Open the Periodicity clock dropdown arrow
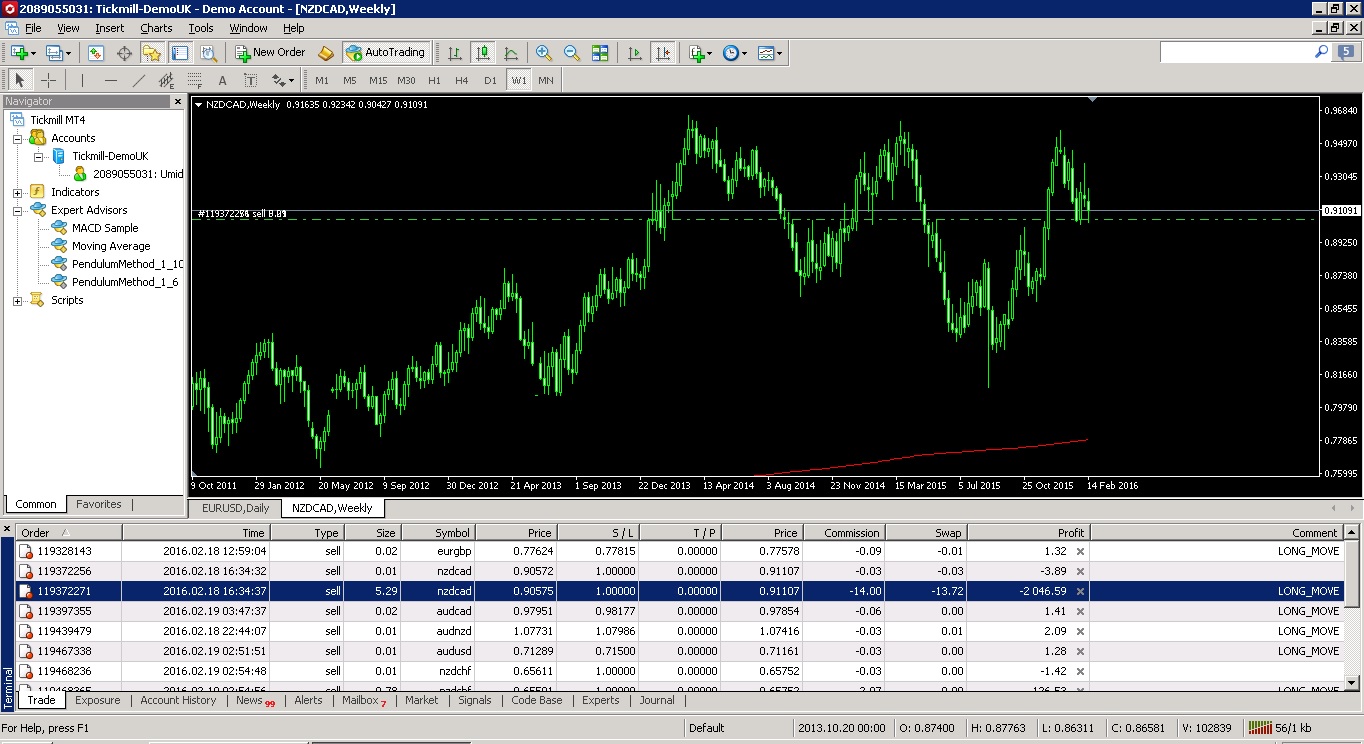 [745, 53]
